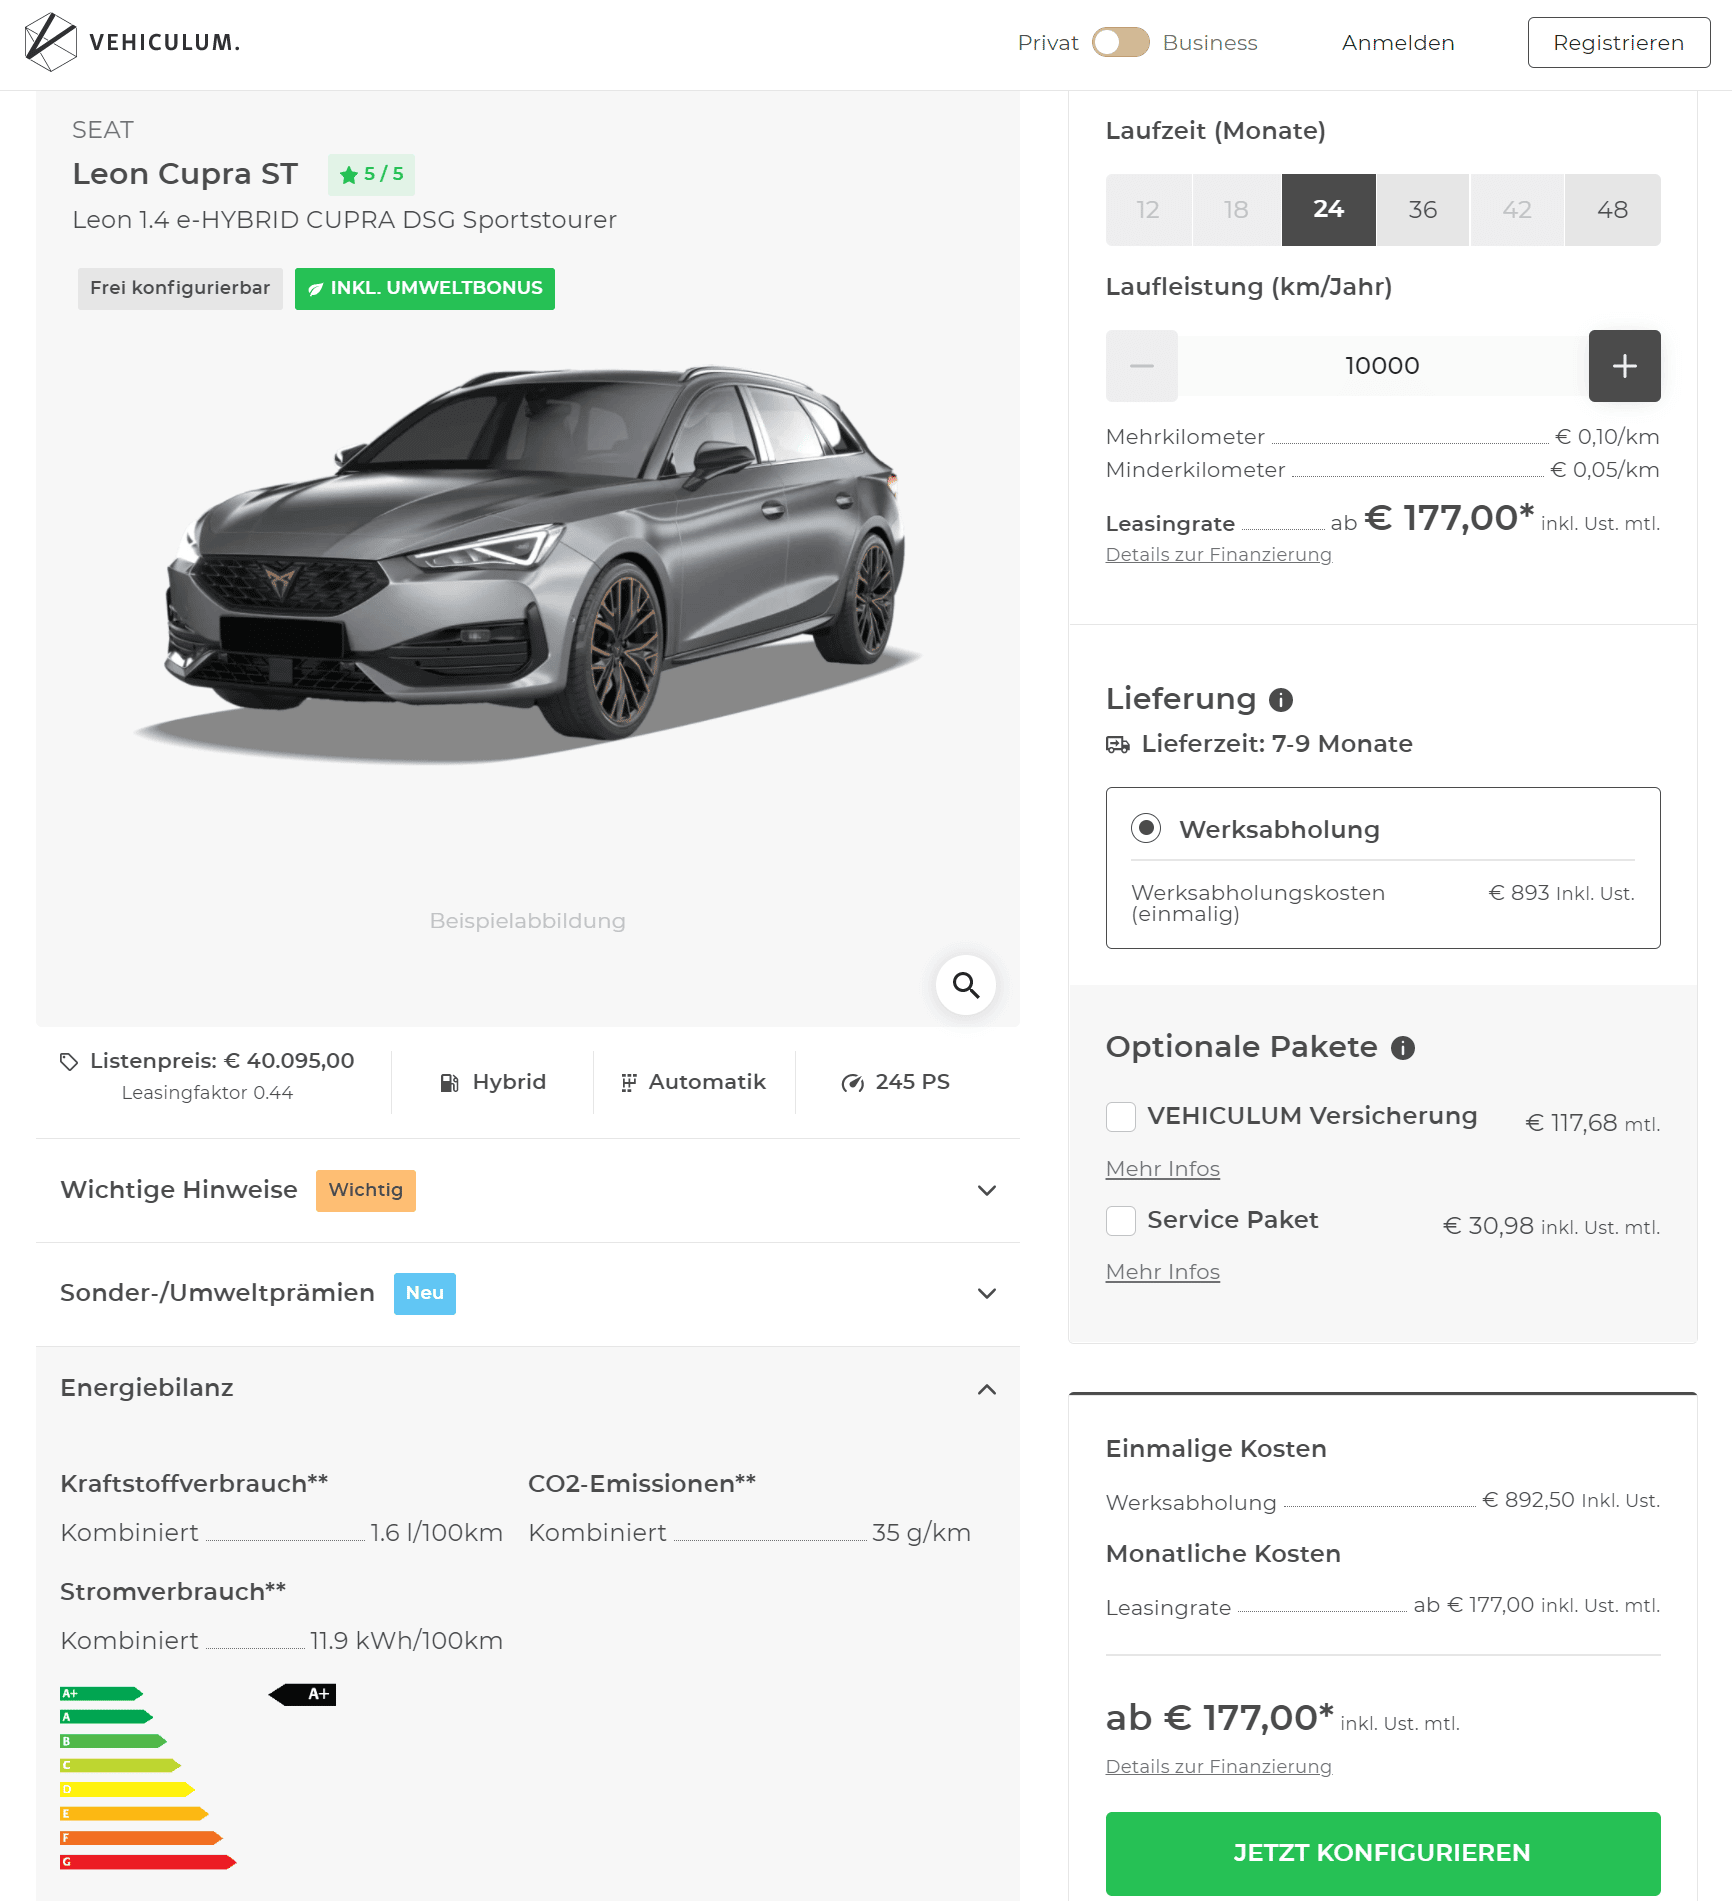Click the '€ 0,10/km' Mehrkilometer value
The image size is (1732, 1901).
coord(1608,437)
